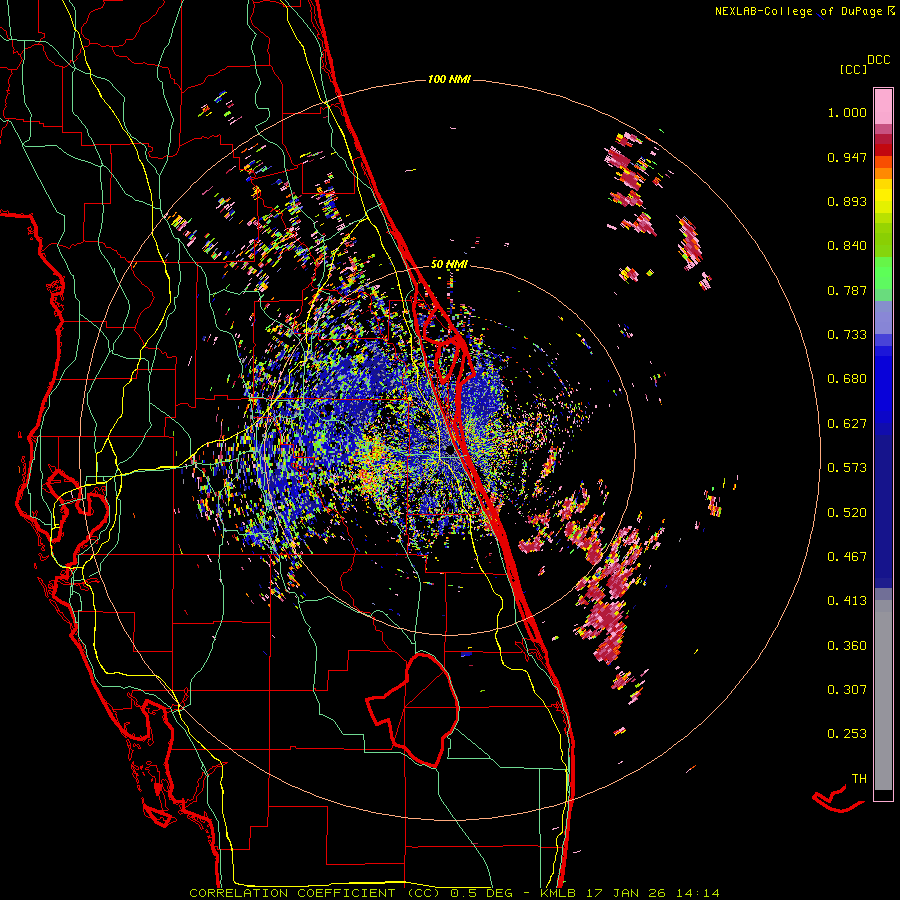Click the 17 JAN 26 date text
The width and height of the screenshot is (900, 900).
(x=626, y=893)
